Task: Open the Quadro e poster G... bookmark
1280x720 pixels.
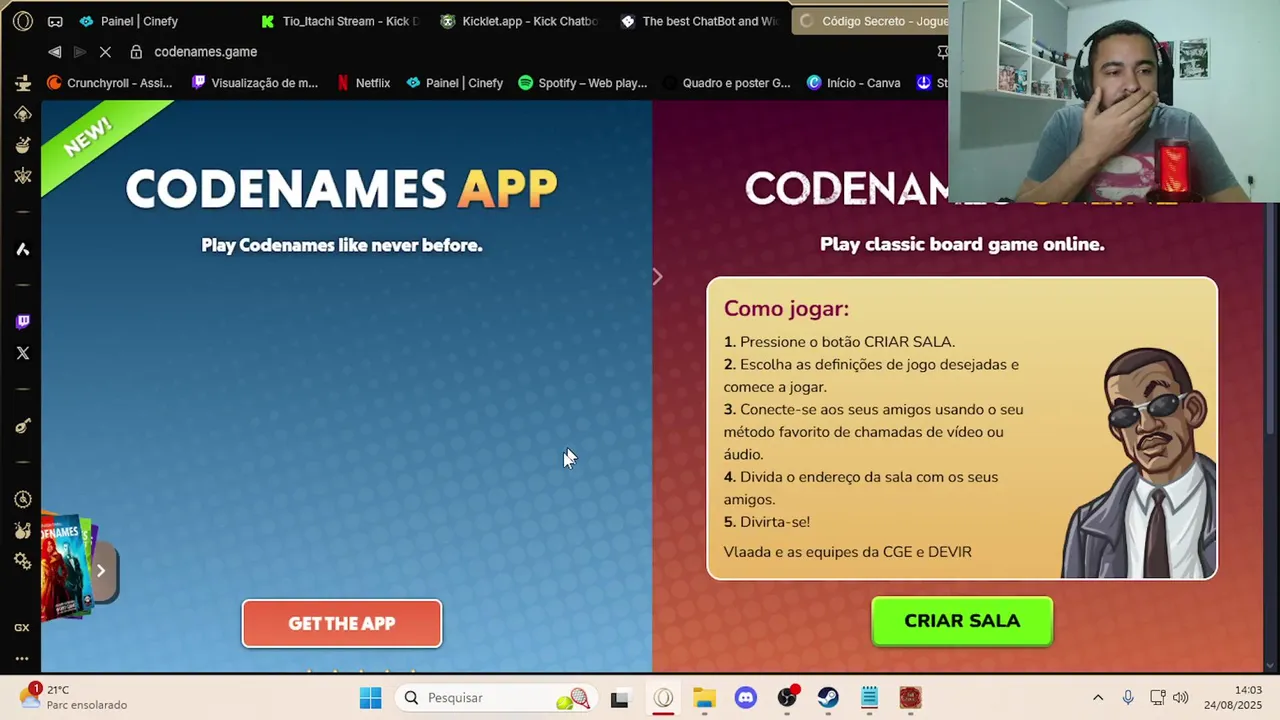Action: click(727, 83)
